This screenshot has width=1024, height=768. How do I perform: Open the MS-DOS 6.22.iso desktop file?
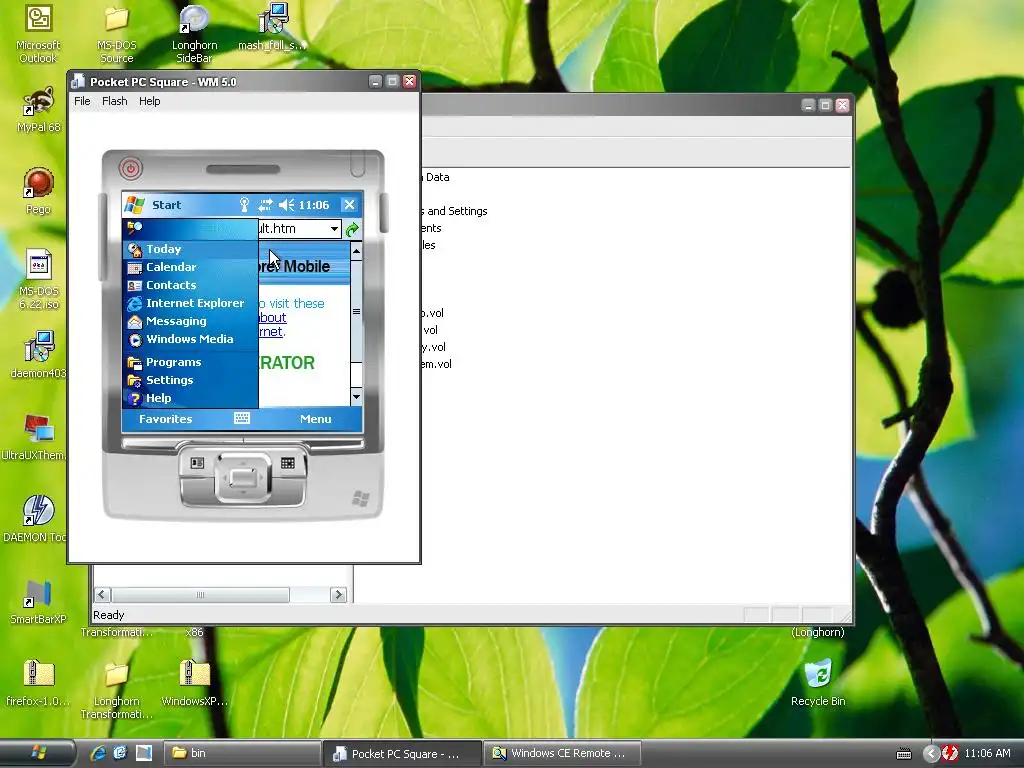tap(39, 280)
